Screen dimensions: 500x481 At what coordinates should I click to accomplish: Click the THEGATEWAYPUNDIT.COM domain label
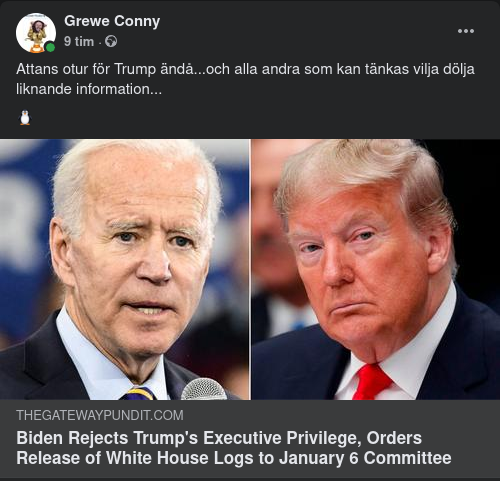(x=100, y=415)
